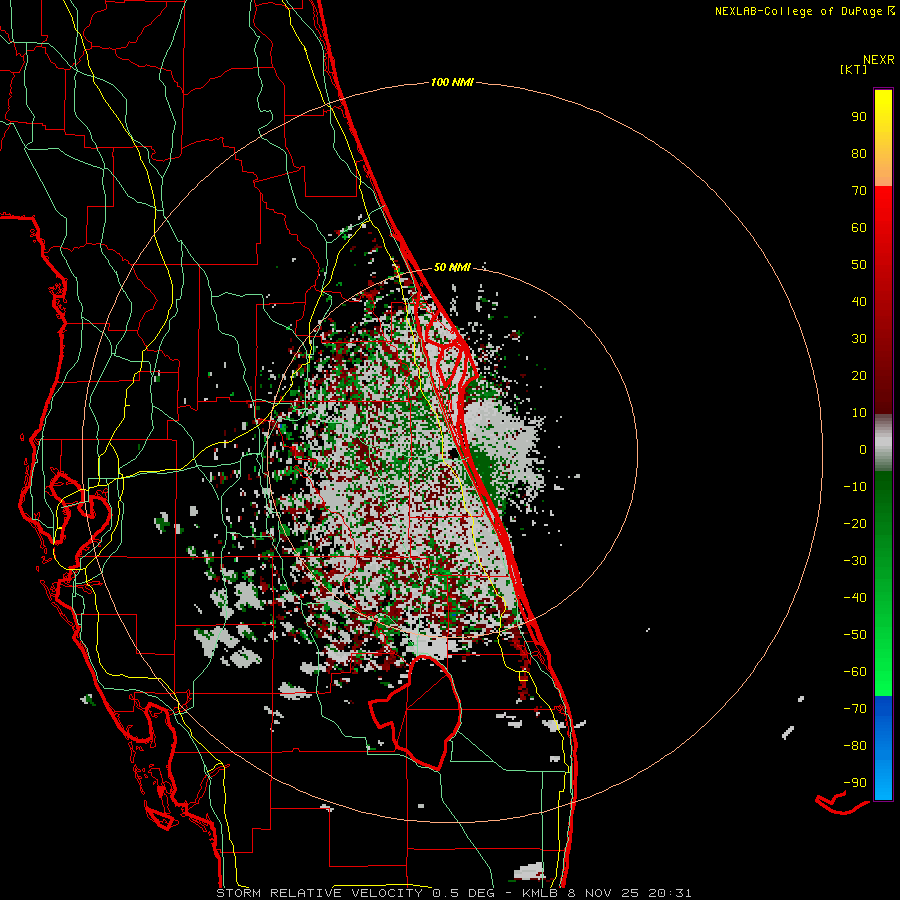Viewport: 900px width, 900px height.
Task: Click the 60 knot scale value
Action: [x=859, y=228]
